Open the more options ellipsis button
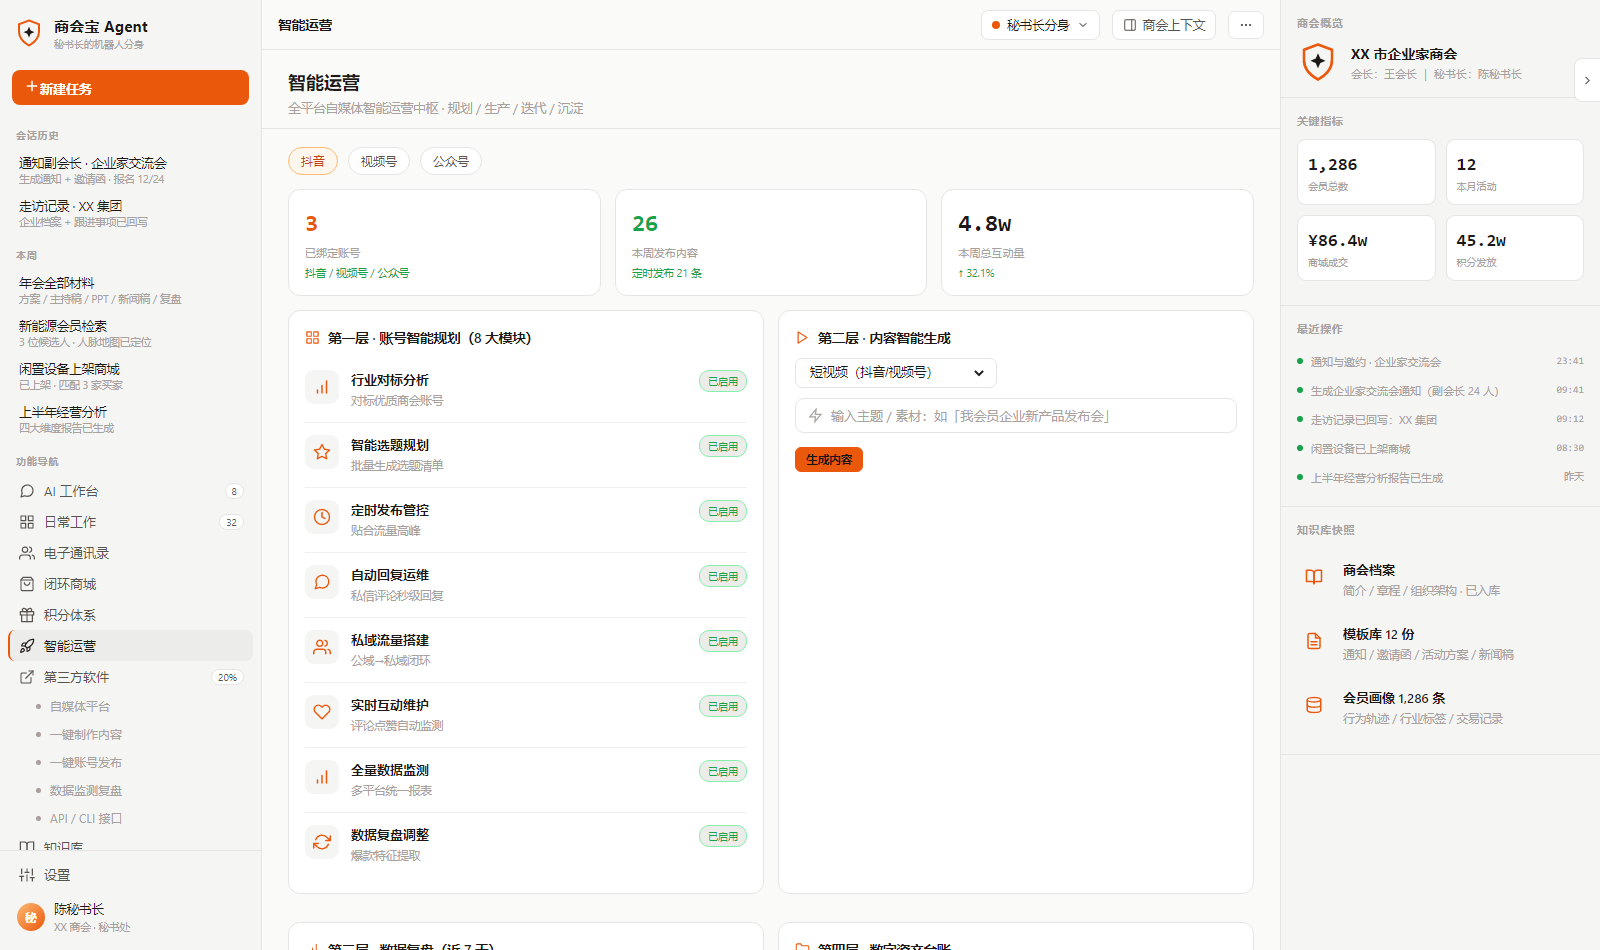The height and width of the screenshot is (950, 1600). (1245, 25)
